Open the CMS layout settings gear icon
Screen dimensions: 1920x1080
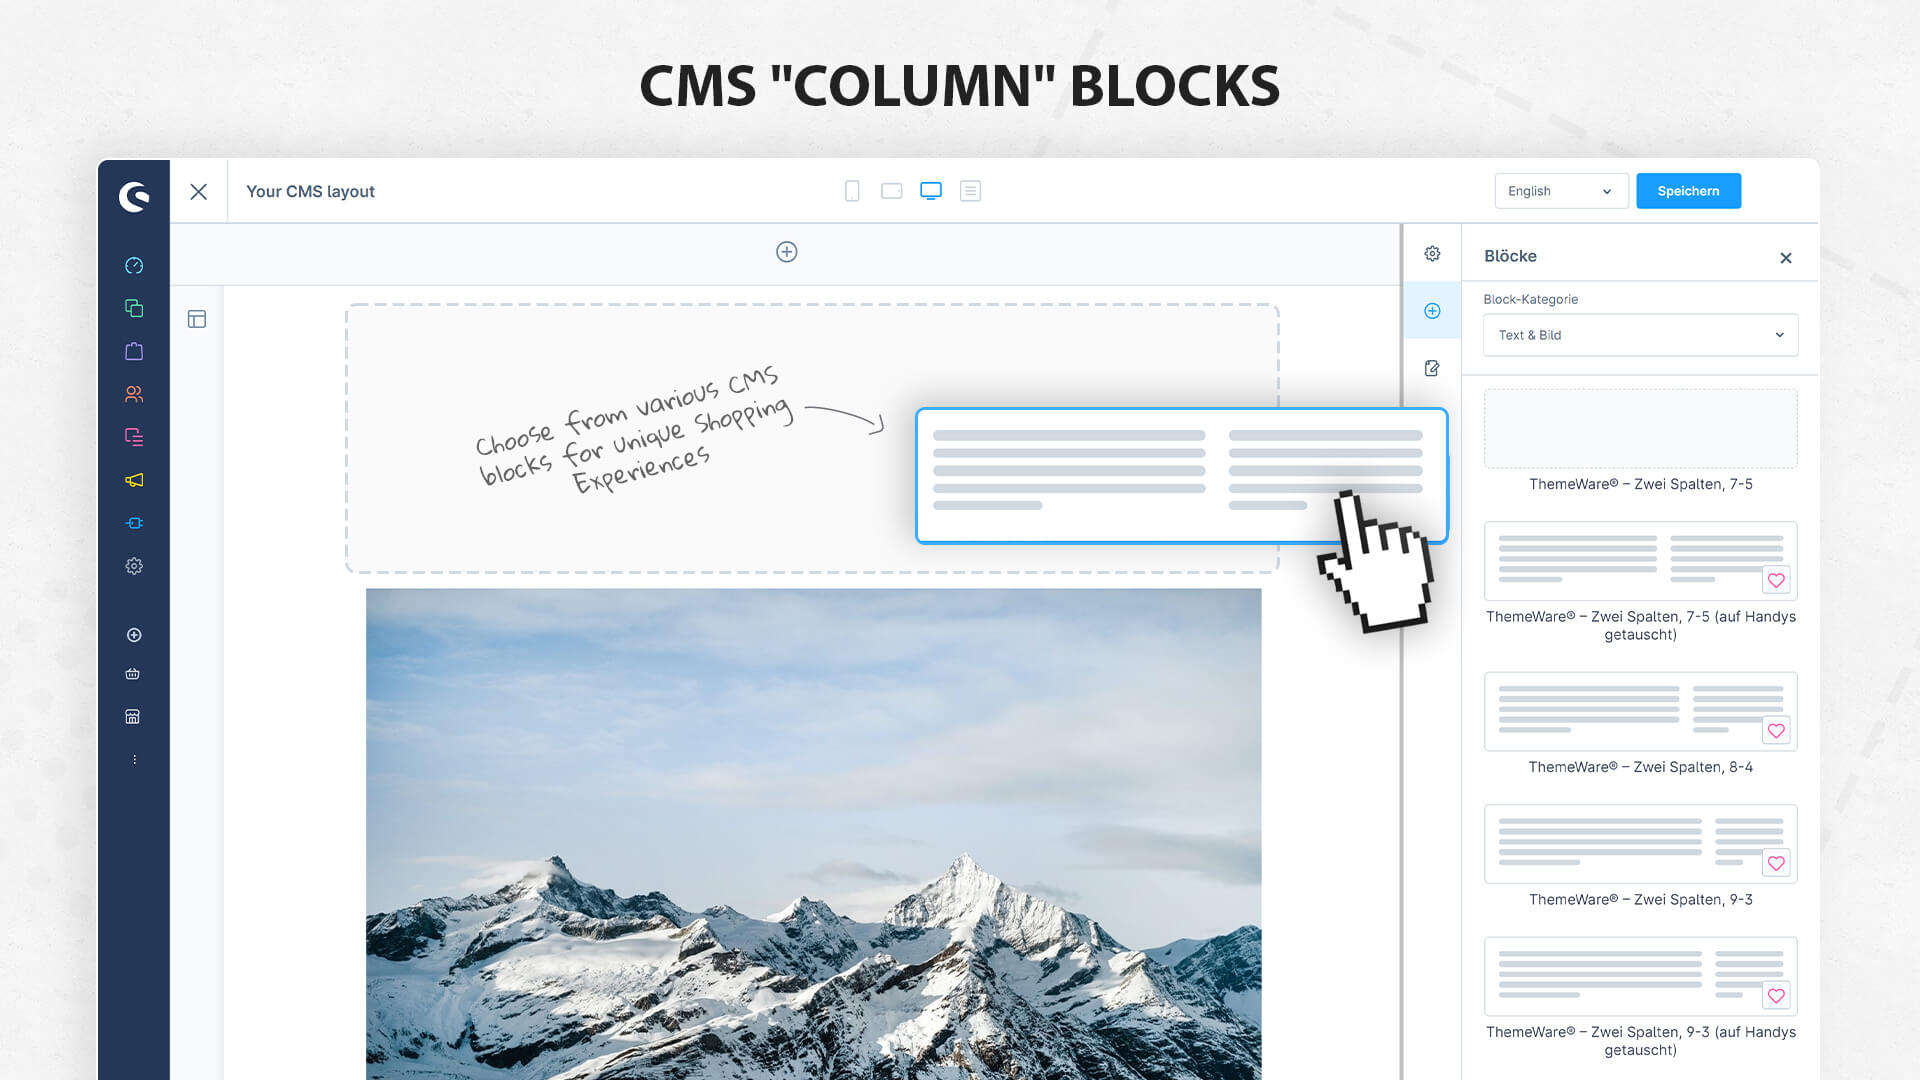[1432, 253]
